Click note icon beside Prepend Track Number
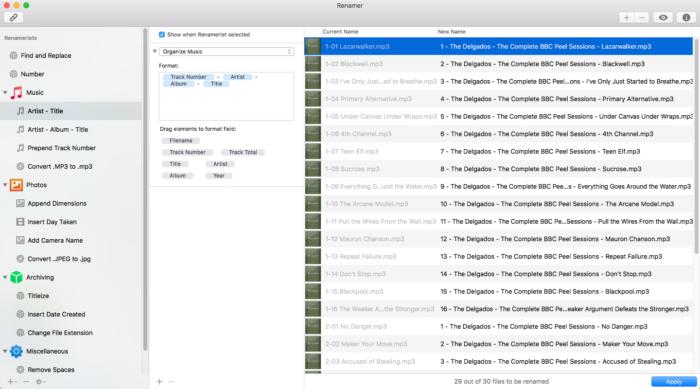700x389 pixels. point(21,147)
